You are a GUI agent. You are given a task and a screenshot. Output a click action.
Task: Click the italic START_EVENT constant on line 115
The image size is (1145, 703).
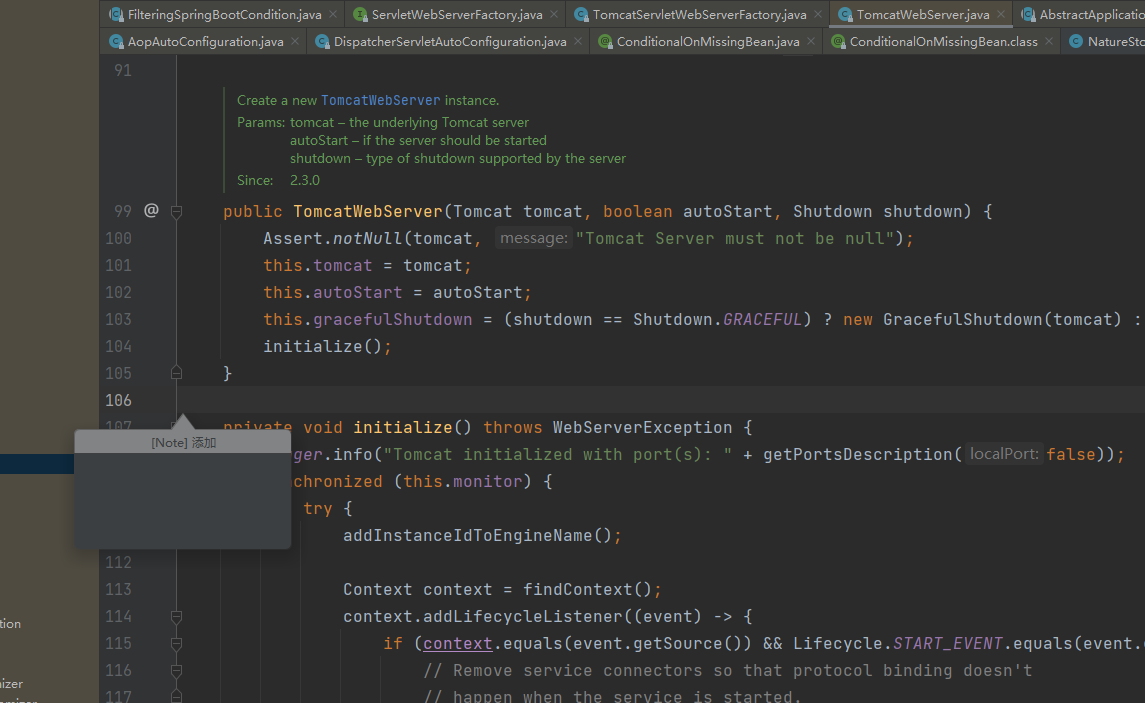coord(948,644)
